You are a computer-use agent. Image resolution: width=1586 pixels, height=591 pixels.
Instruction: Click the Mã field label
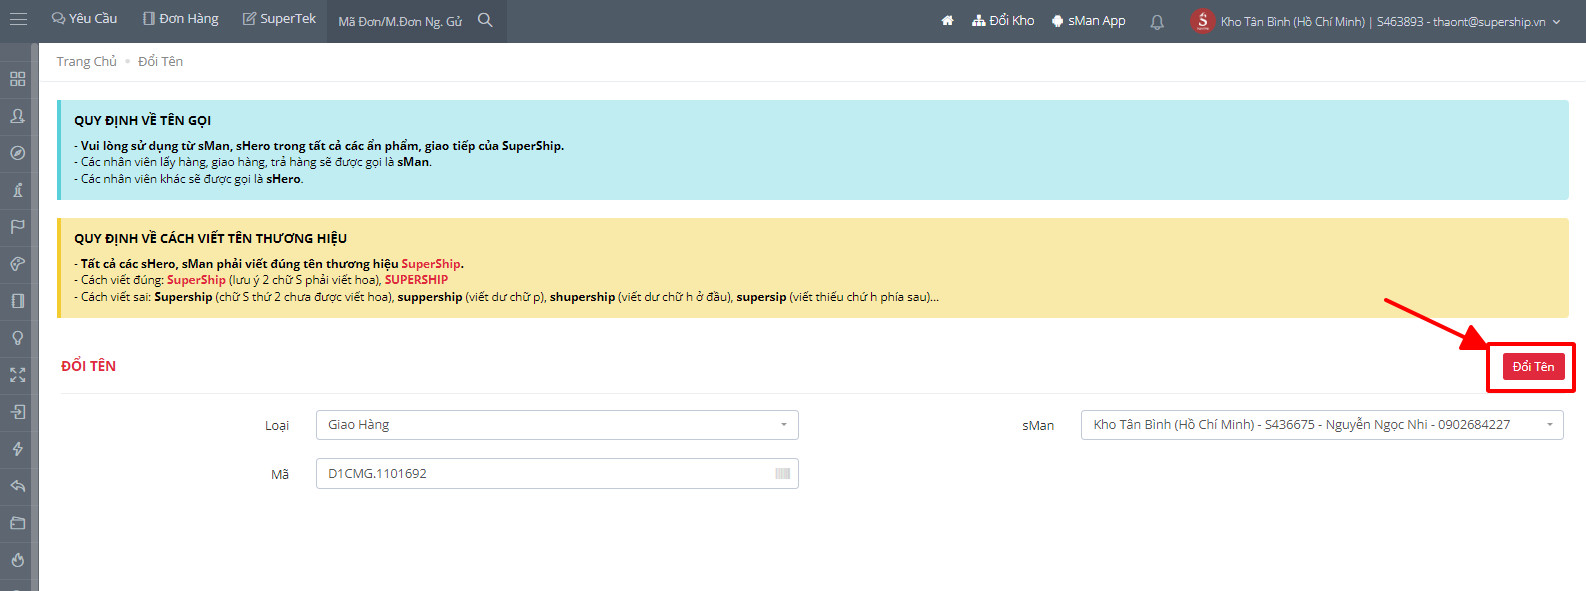point(280,475)
